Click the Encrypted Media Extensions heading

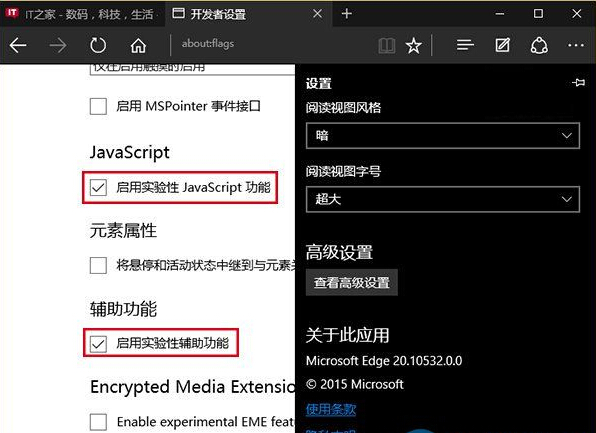pyautogui.click(x=192, y=387)
